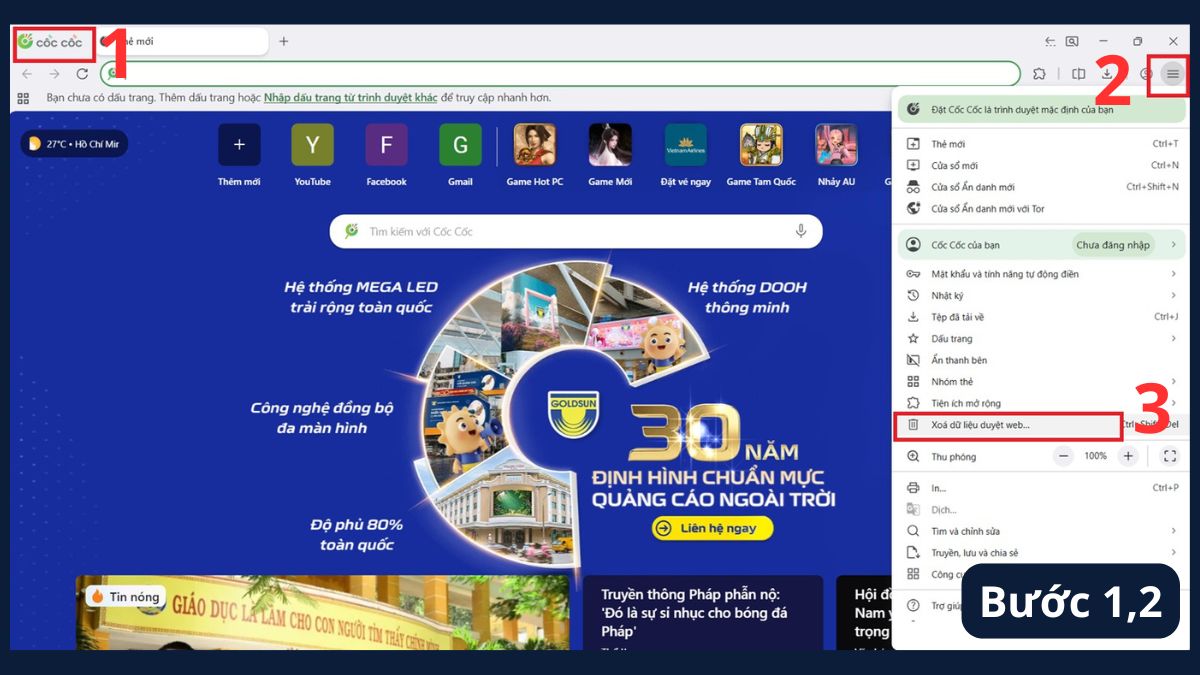Open the Đặt vé ngay Vietnam Airlines shortcut
Screen dimensions: 1200x675
tap(686, 154)
